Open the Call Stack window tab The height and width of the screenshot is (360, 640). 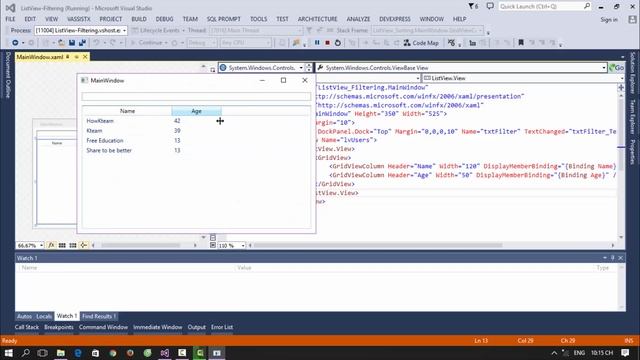coord(27,327)
